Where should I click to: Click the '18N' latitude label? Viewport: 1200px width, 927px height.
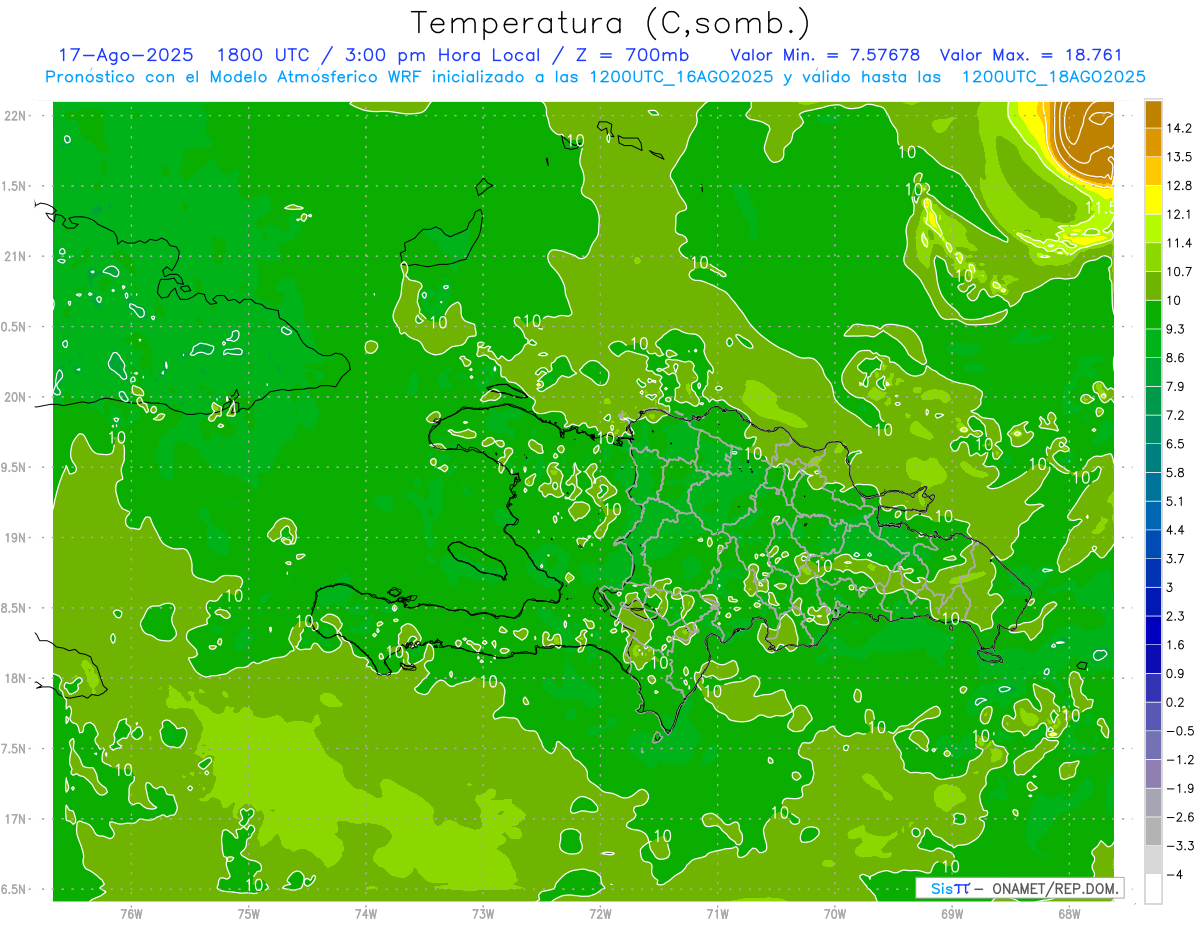[16, 679]
